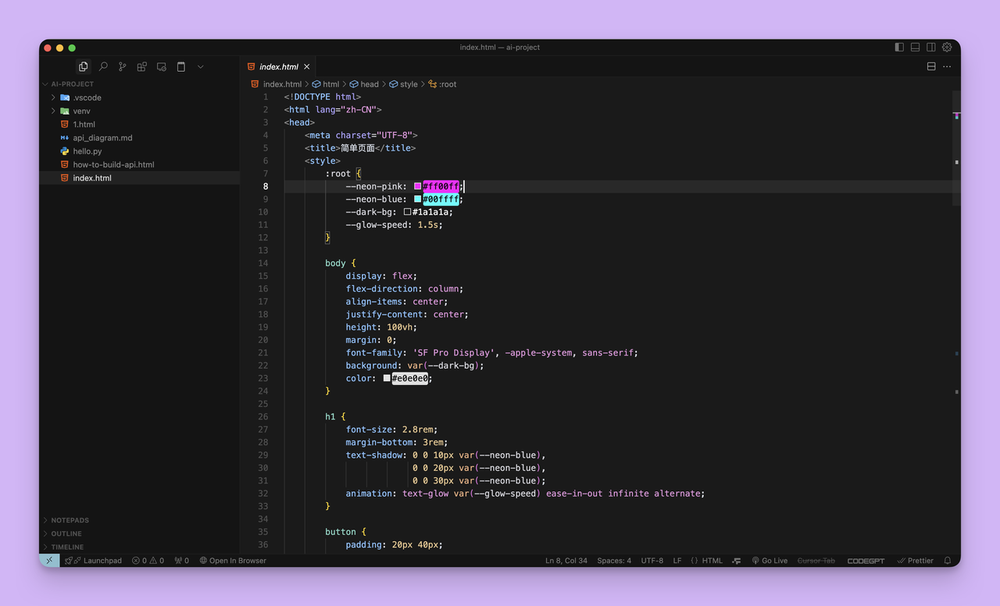Click the Settings gear in the title bar
The width and height of the screenshot is (1000, 606).
click(x=947, y=47)
